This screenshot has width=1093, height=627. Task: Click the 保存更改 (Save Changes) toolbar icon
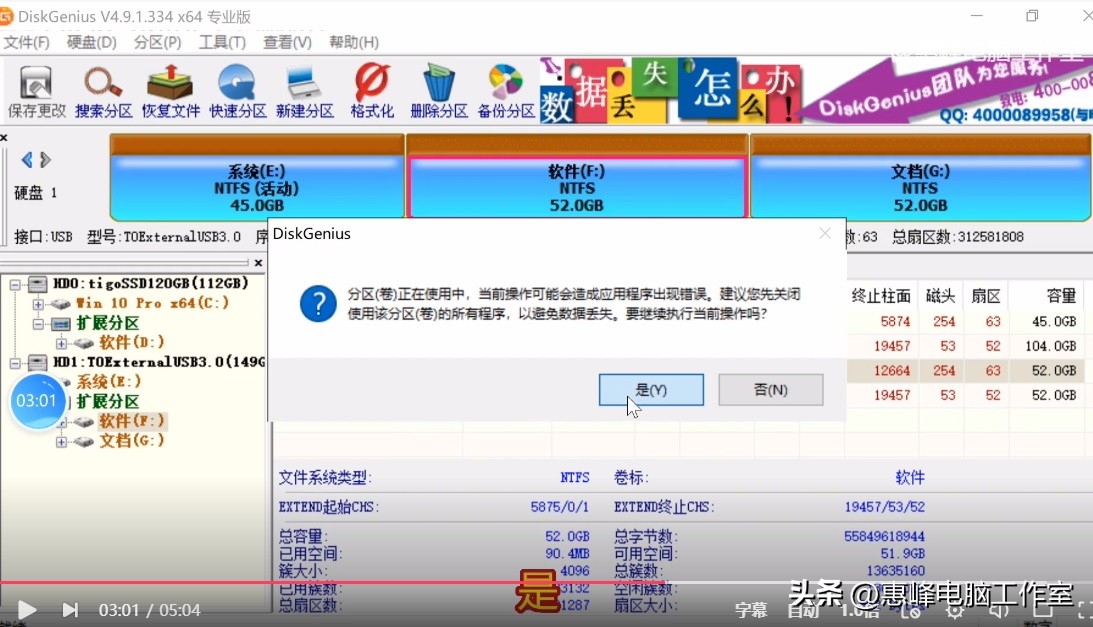pos(36,90)
